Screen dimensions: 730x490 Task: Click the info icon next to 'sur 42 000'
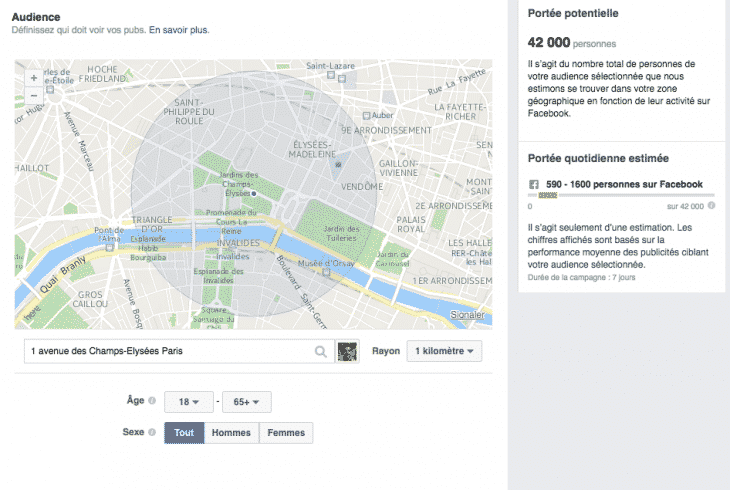(711, 205)
